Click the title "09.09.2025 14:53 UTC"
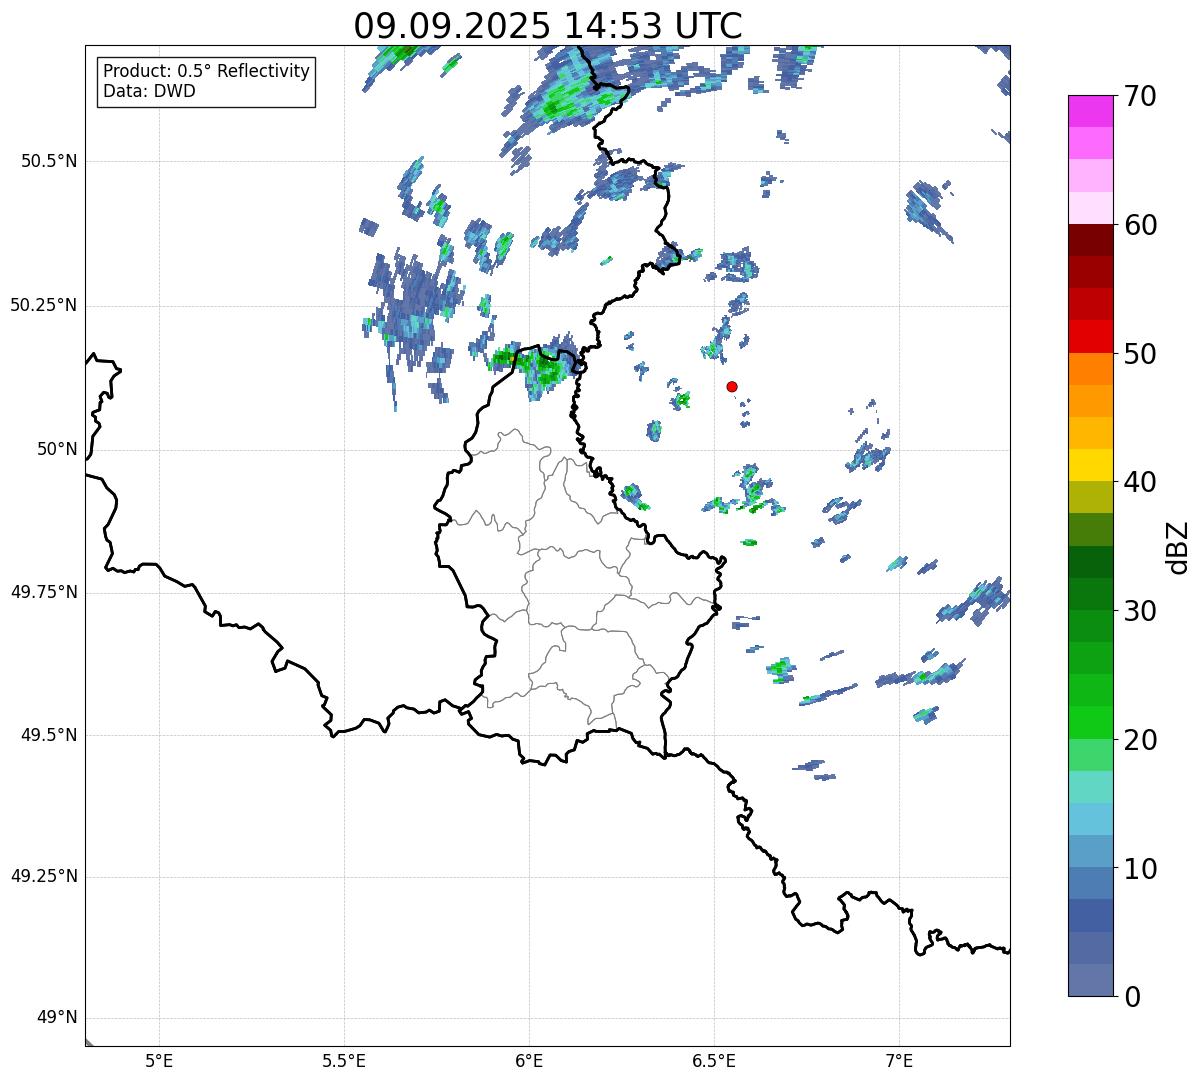The width and height of the screenshot is (1202, 1081). tap(548, 26)
